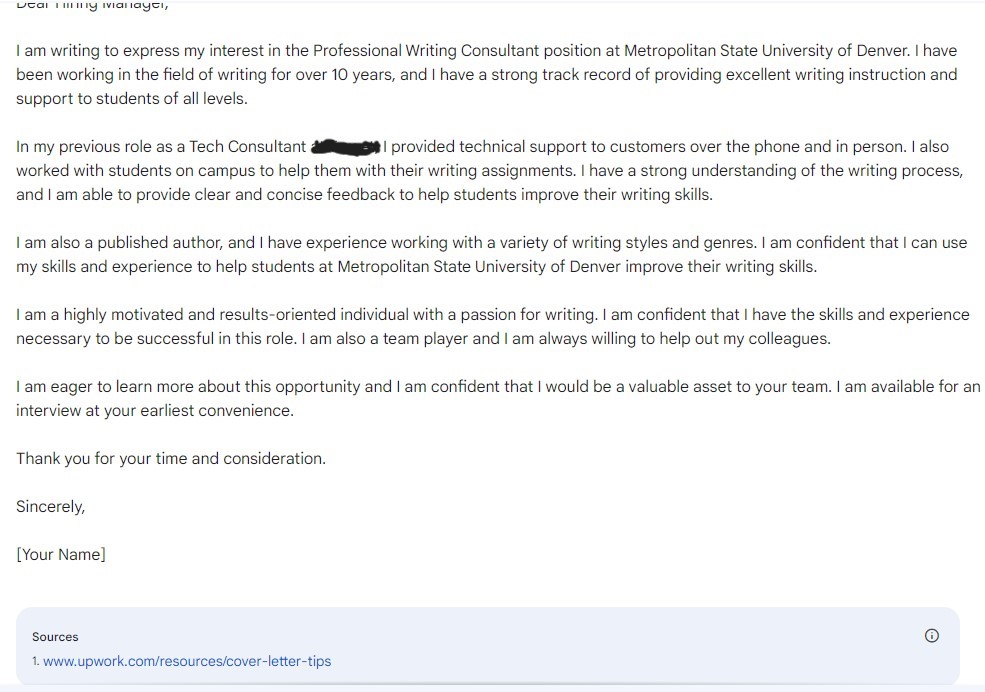
Task: Click 'interview at your earliest convenience' text
Action: (155, 411)
